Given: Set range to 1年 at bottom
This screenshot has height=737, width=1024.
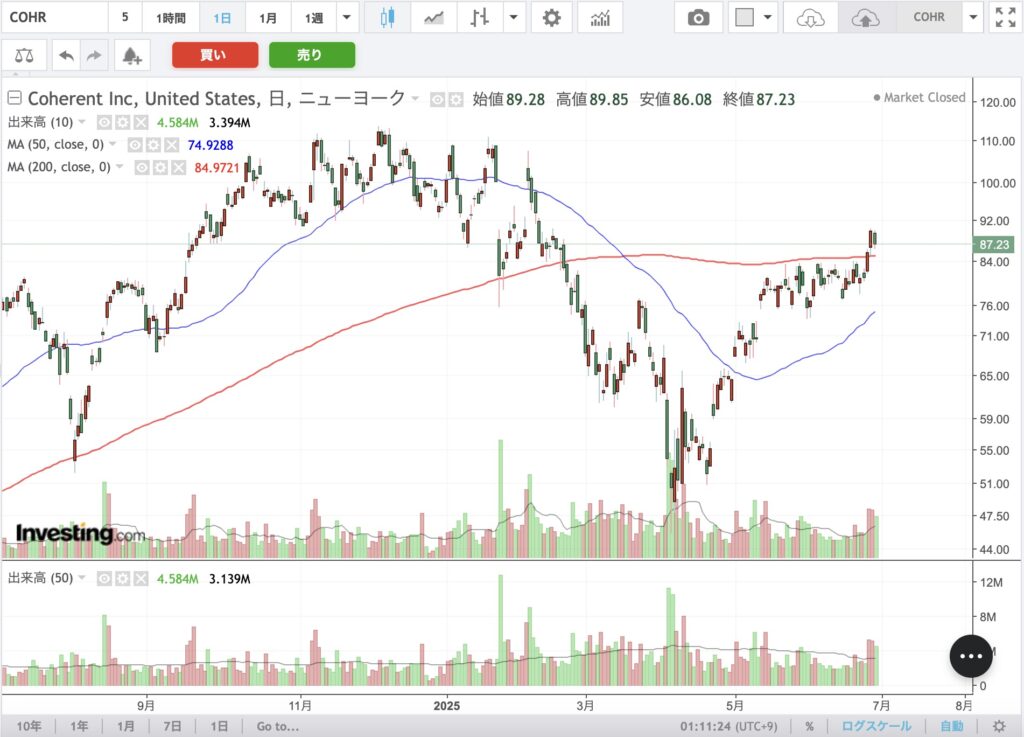Looking at the screenshot, I should coord(79,726).
